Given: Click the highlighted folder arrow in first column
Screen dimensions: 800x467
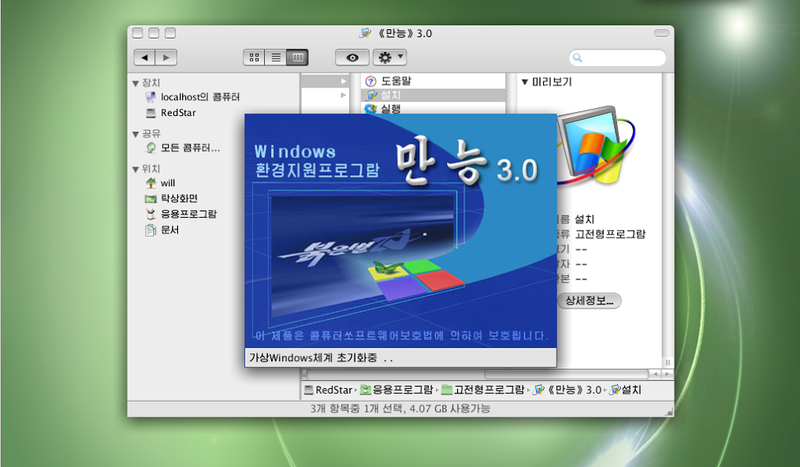Looking at the screenshot, I should coord(343,81).
